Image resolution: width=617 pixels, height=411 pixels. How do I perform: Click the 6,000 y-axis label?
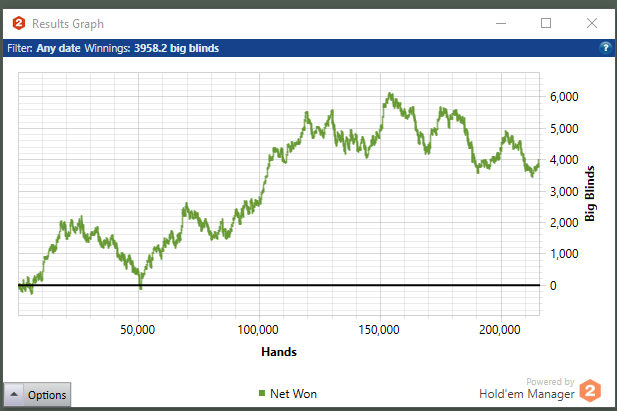coord(564,97)
